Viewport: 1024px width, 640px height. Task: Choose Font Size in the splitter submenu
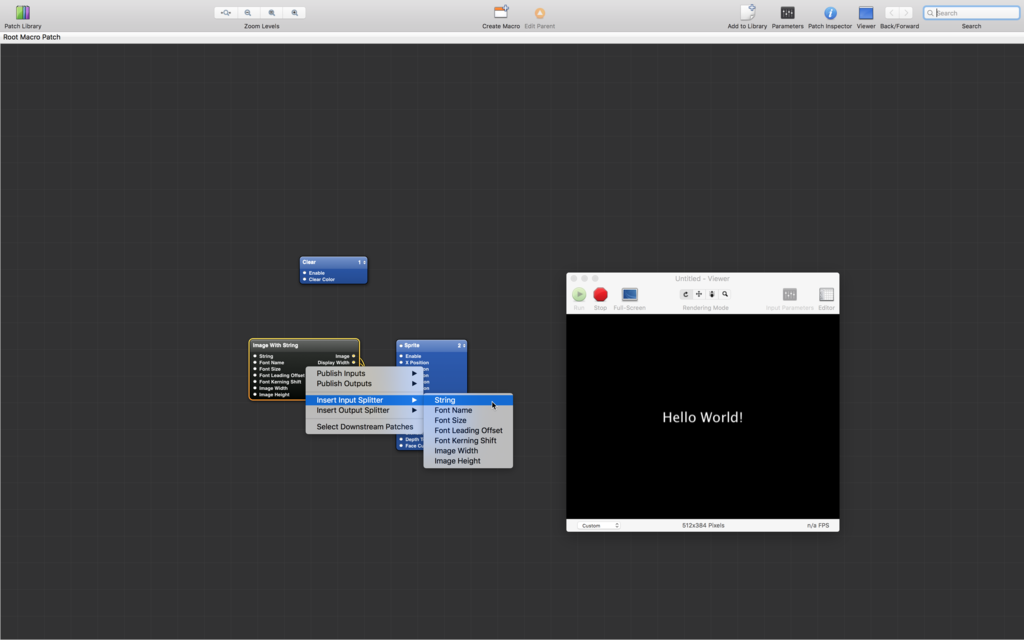(468, 421)
